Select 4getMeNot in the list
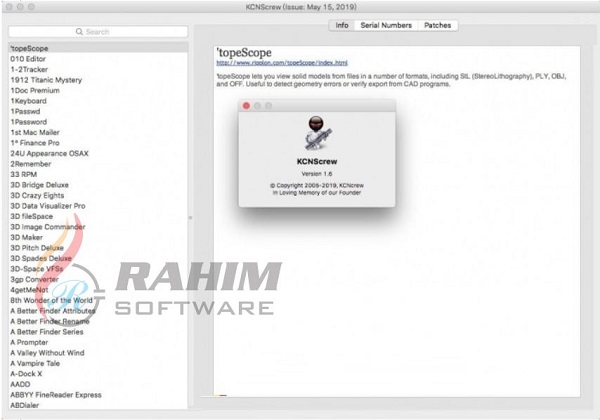This screenshot has width=600, height=420. tap(98, 290)
